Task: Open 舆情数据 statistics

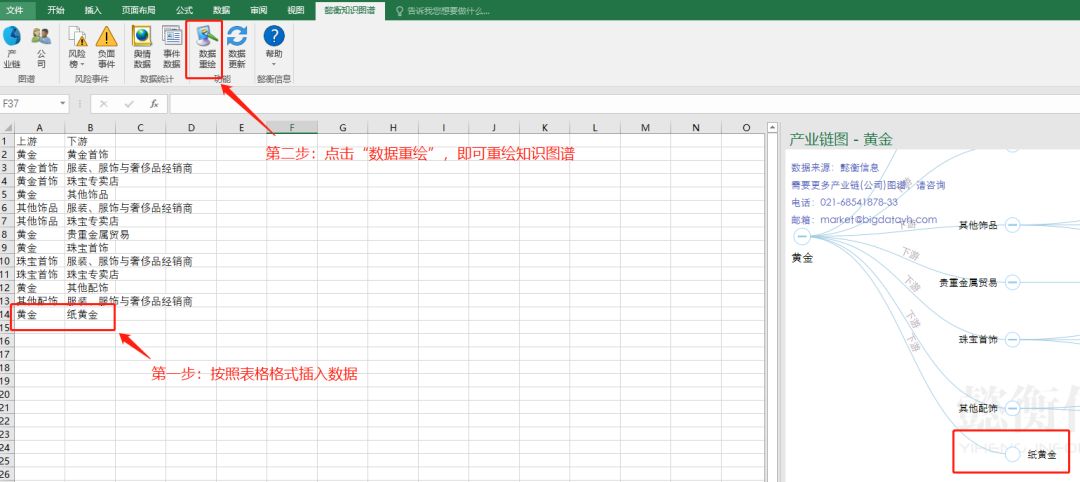Action: 142,47
